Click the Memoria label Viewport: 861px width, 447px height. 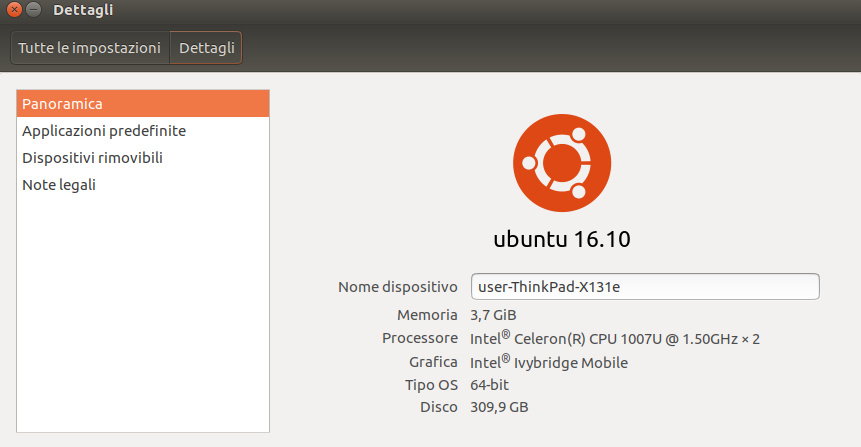(x=427, y=315)
